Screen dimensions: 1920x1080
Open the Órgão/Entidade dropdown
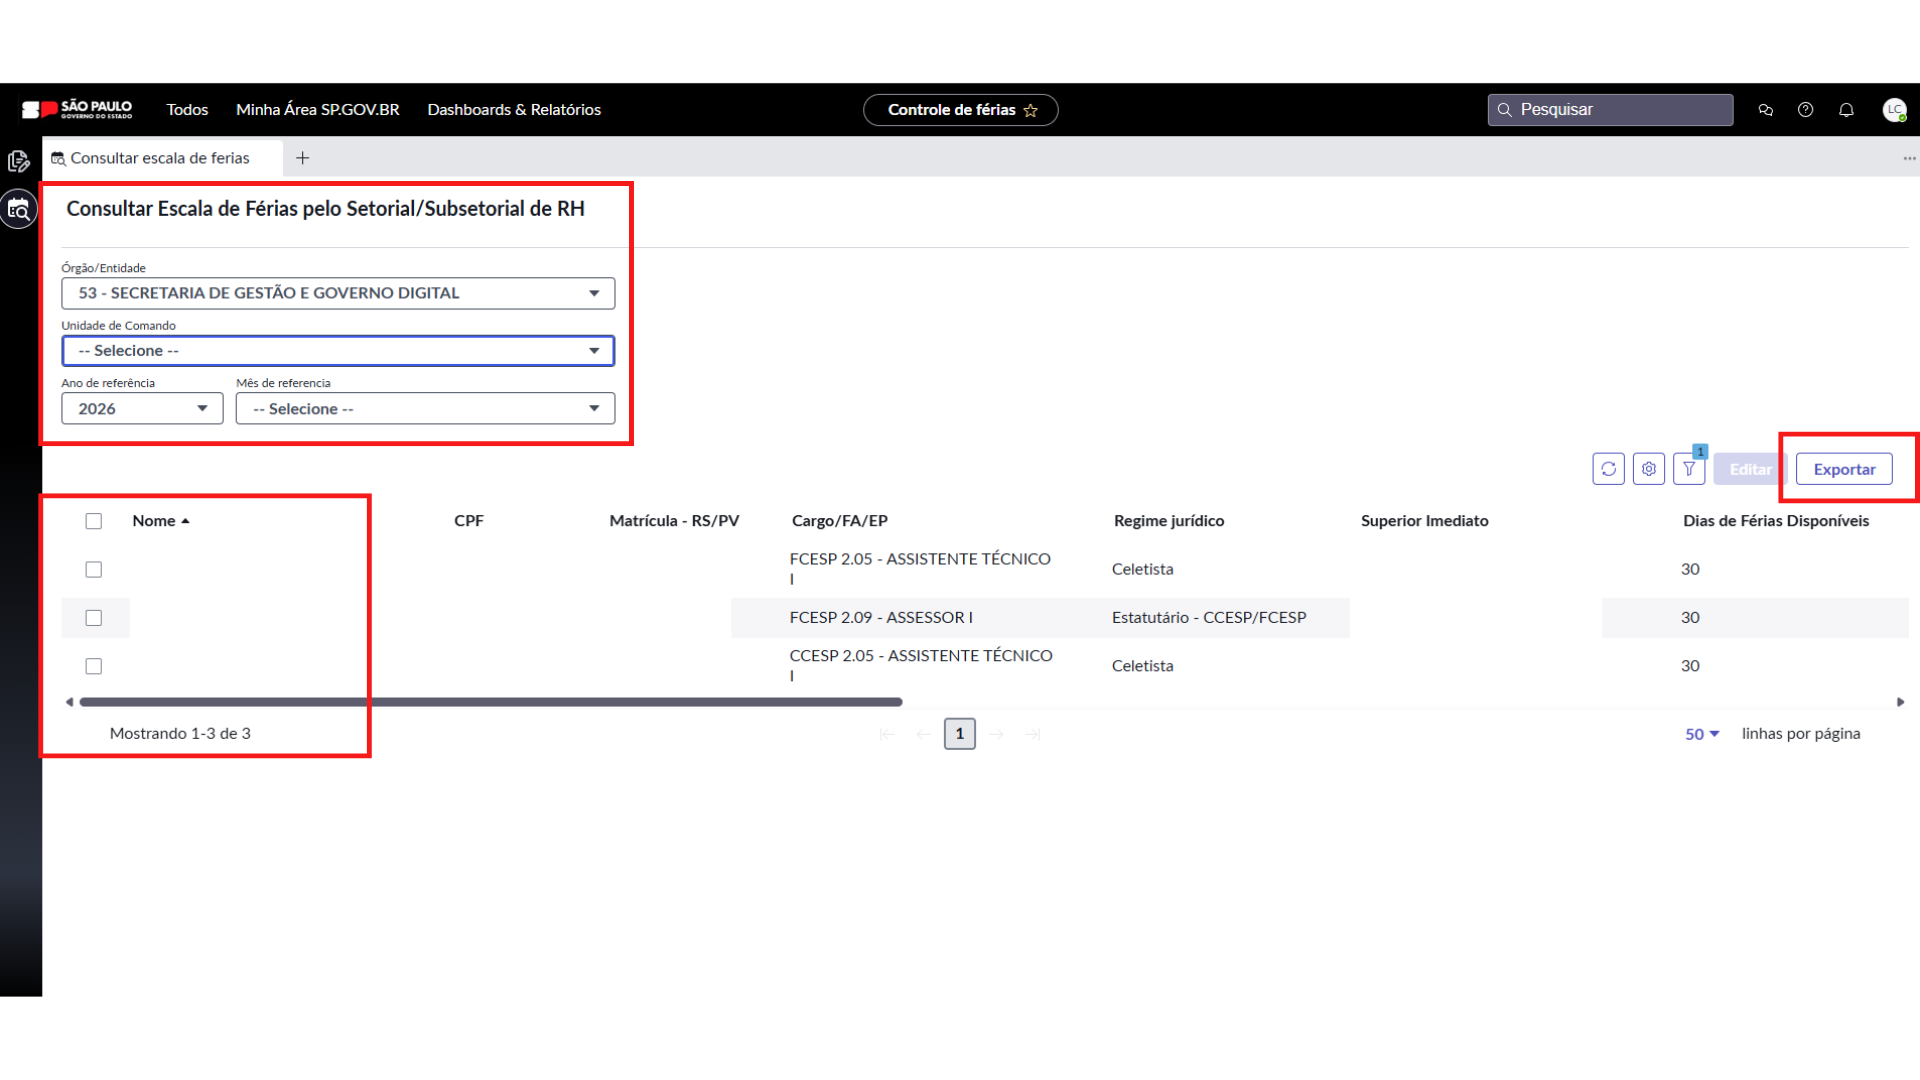pos(338,293)
